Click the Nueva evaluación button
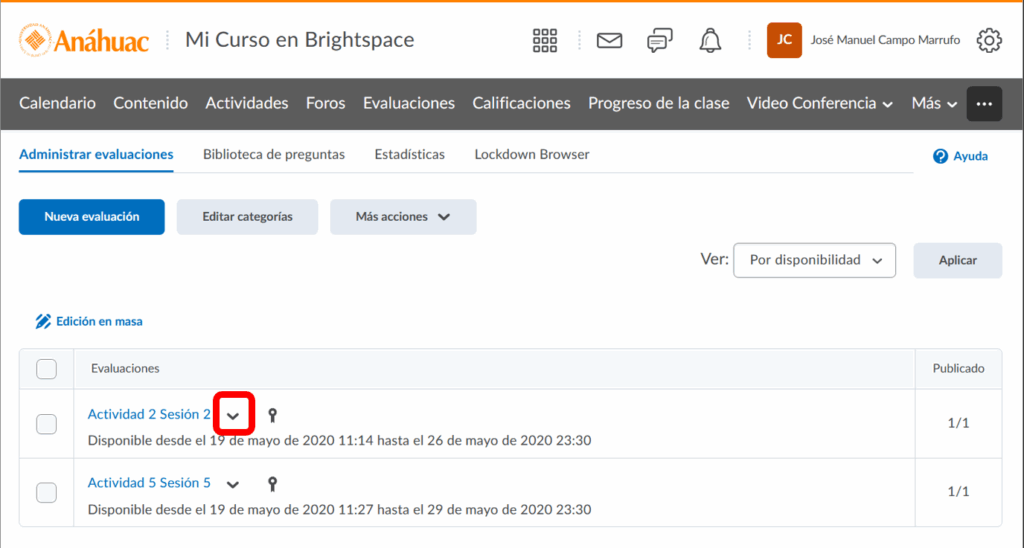Image resolution: width=1024 pixels, height=548 pixels. point(91,216)
